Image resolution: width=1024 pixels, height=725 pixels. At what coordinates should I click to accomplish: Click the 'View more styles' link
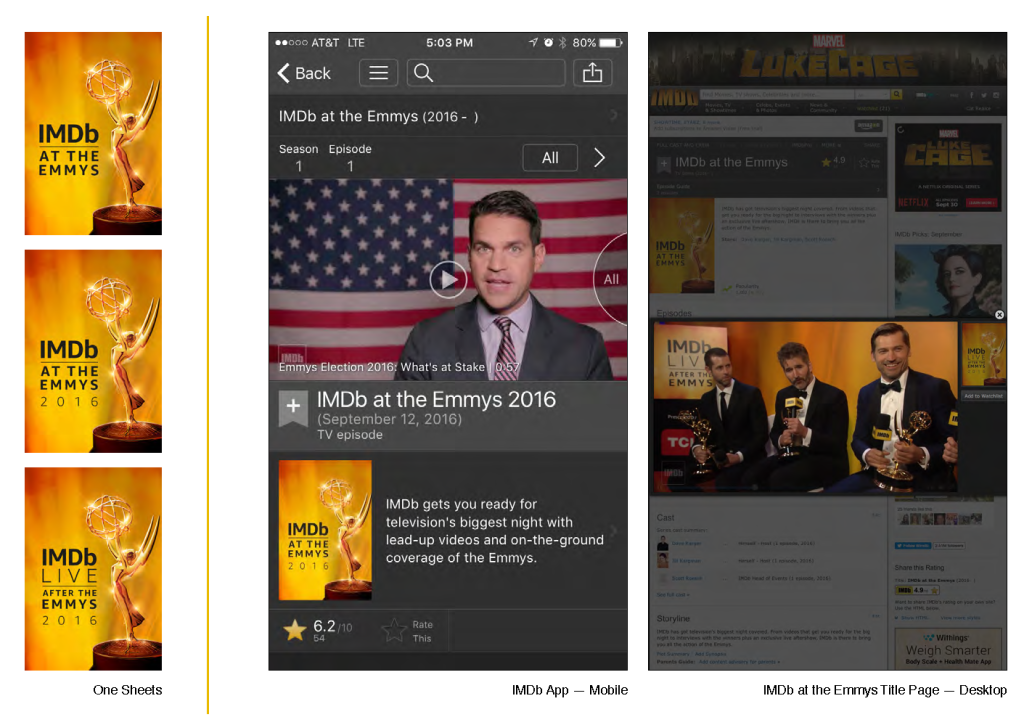click(960, 618)
